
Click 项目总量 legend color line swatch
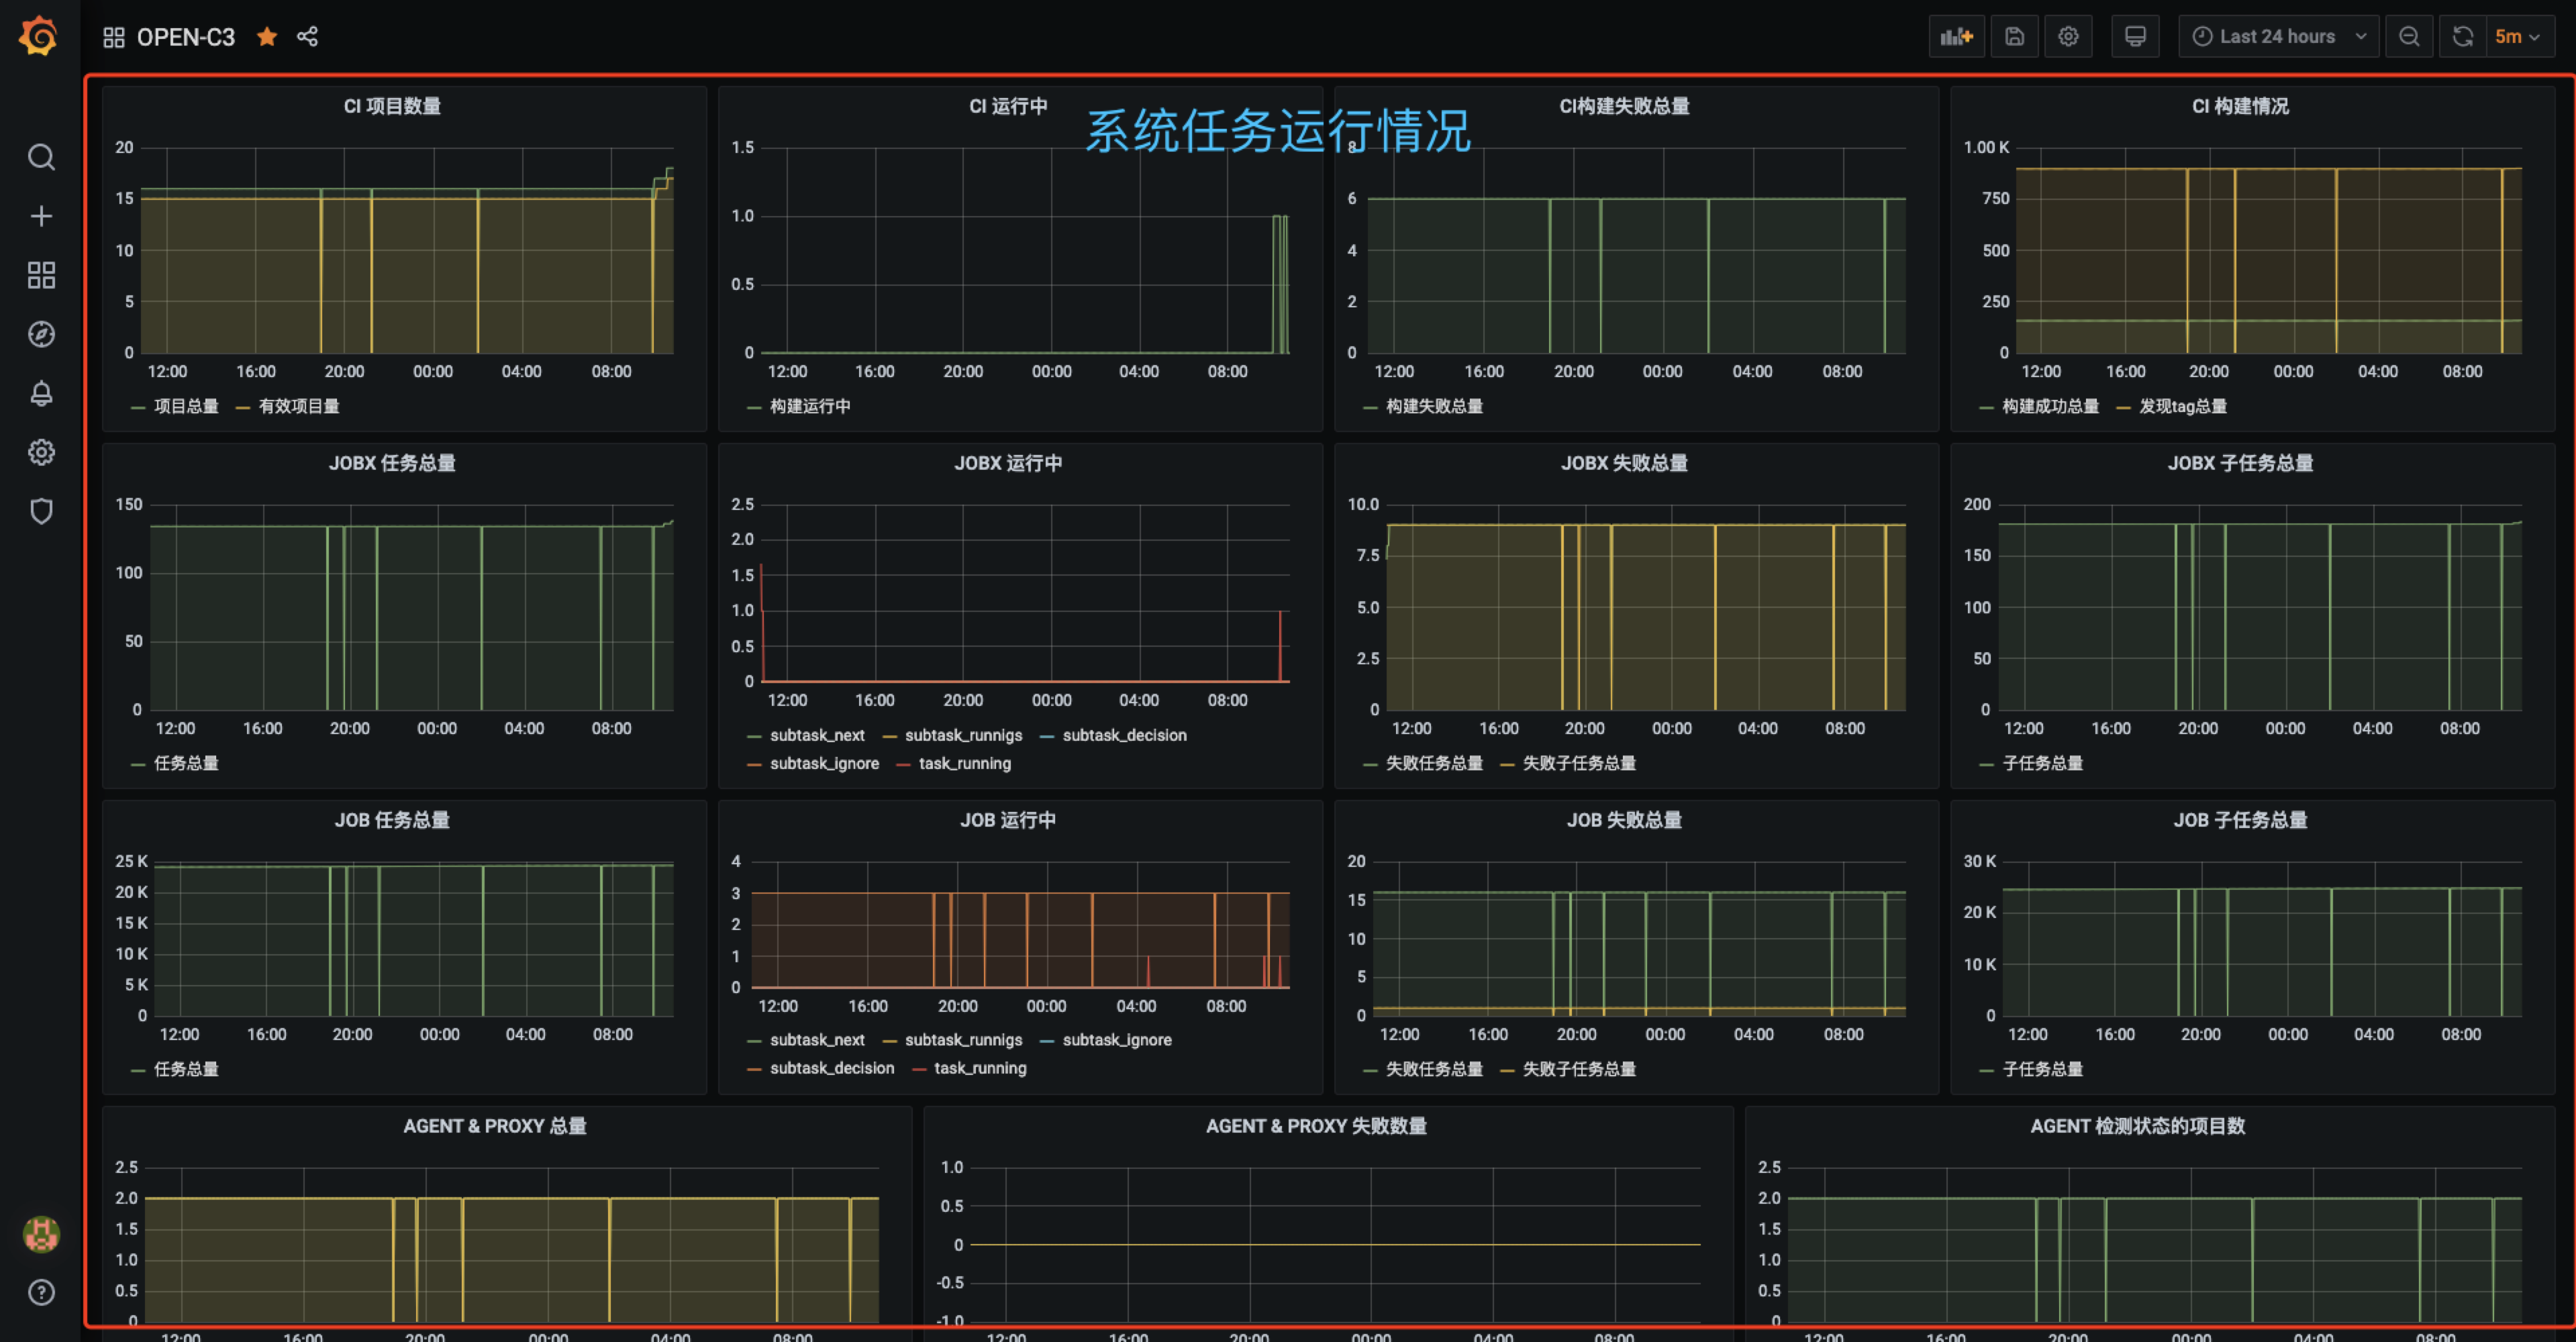pyautogui.click(x=138, y=407)
